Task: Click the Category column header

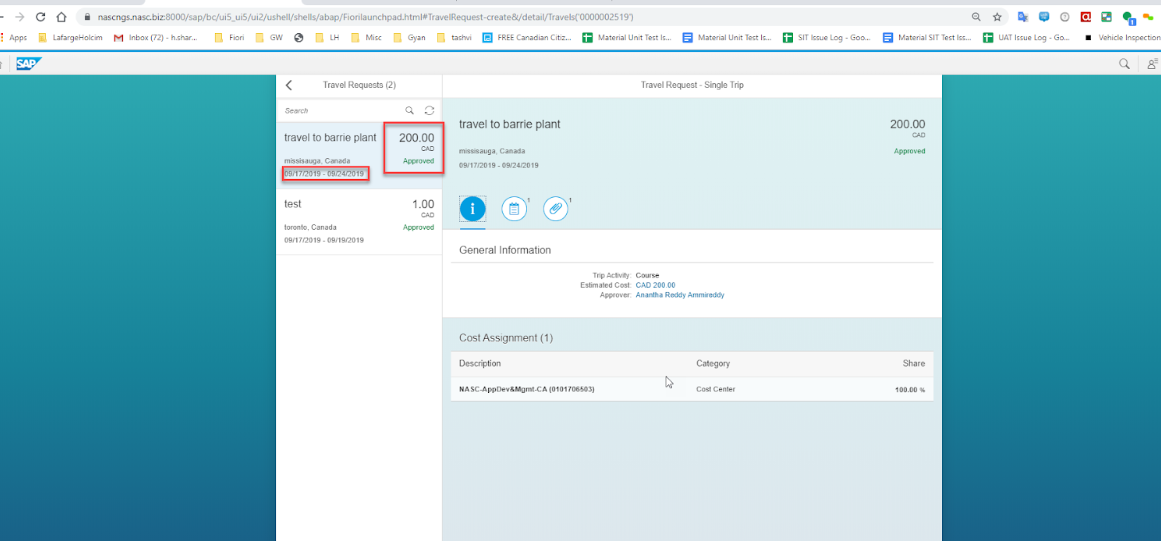Action: click(713, 363)
